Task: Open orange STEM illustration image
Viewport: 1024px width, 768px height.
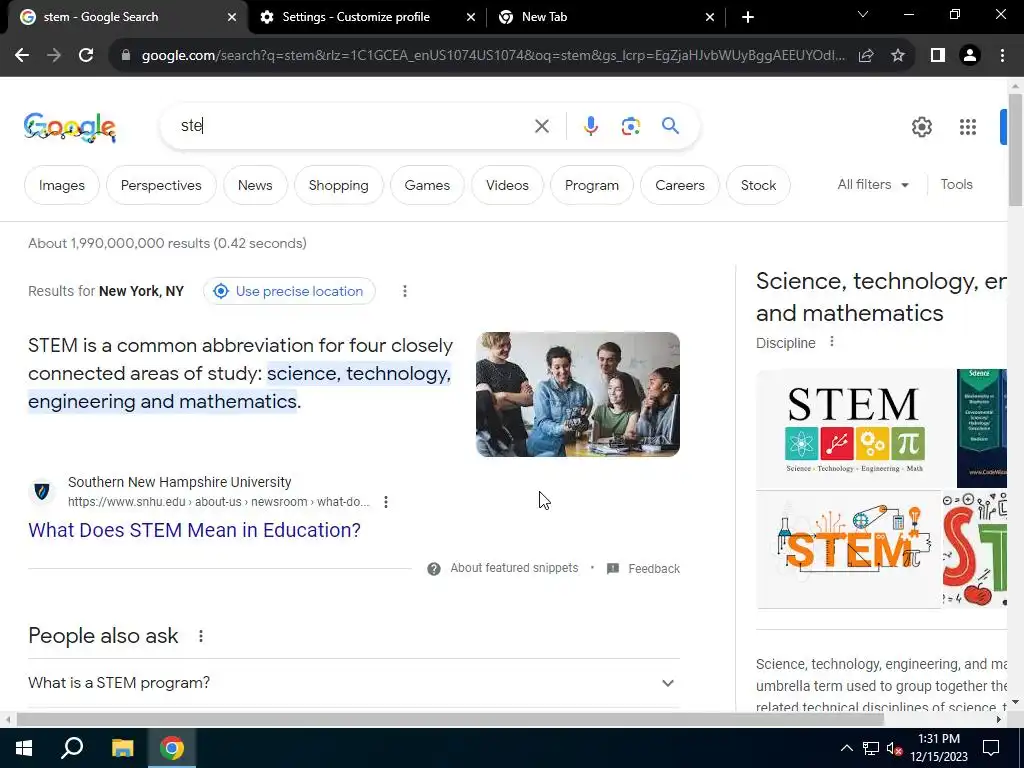Action: (x=848, y=550)
